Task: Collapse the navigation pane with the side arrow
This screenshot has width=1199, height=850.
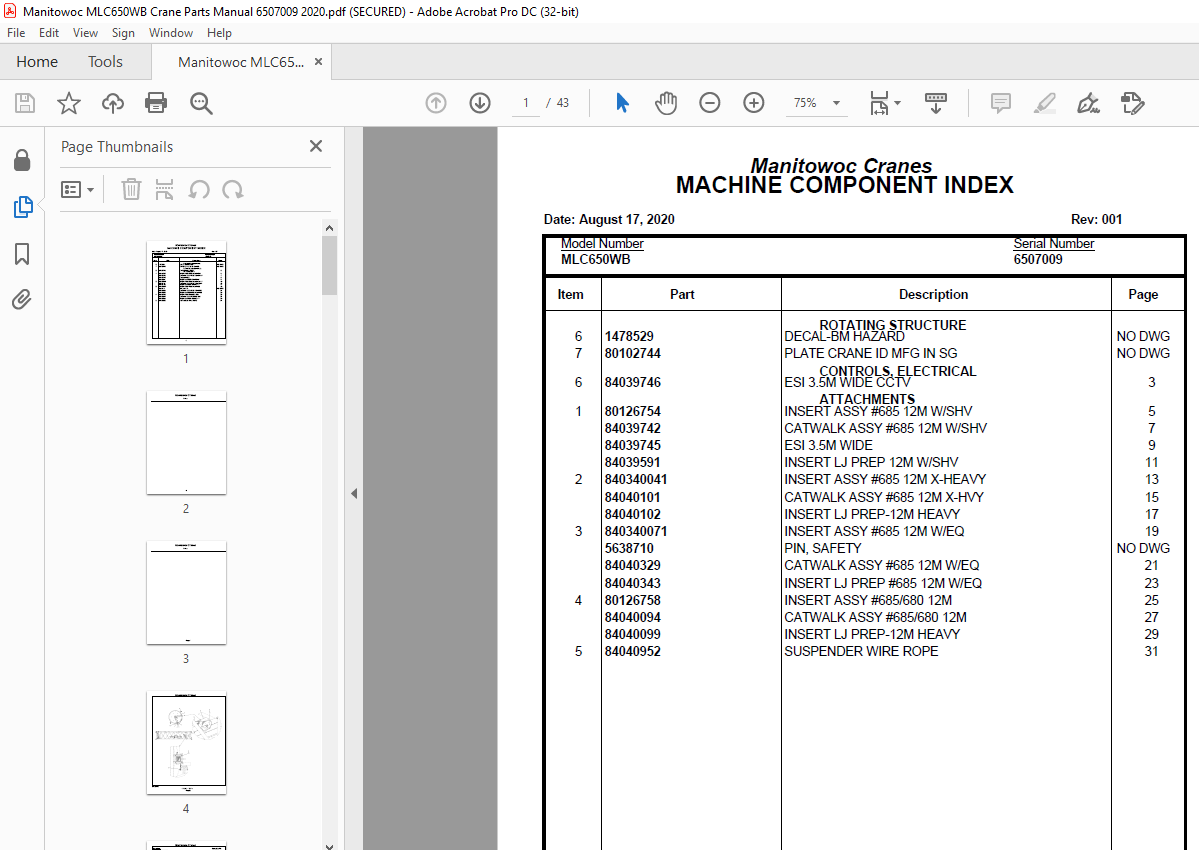Action: (354, 494)
